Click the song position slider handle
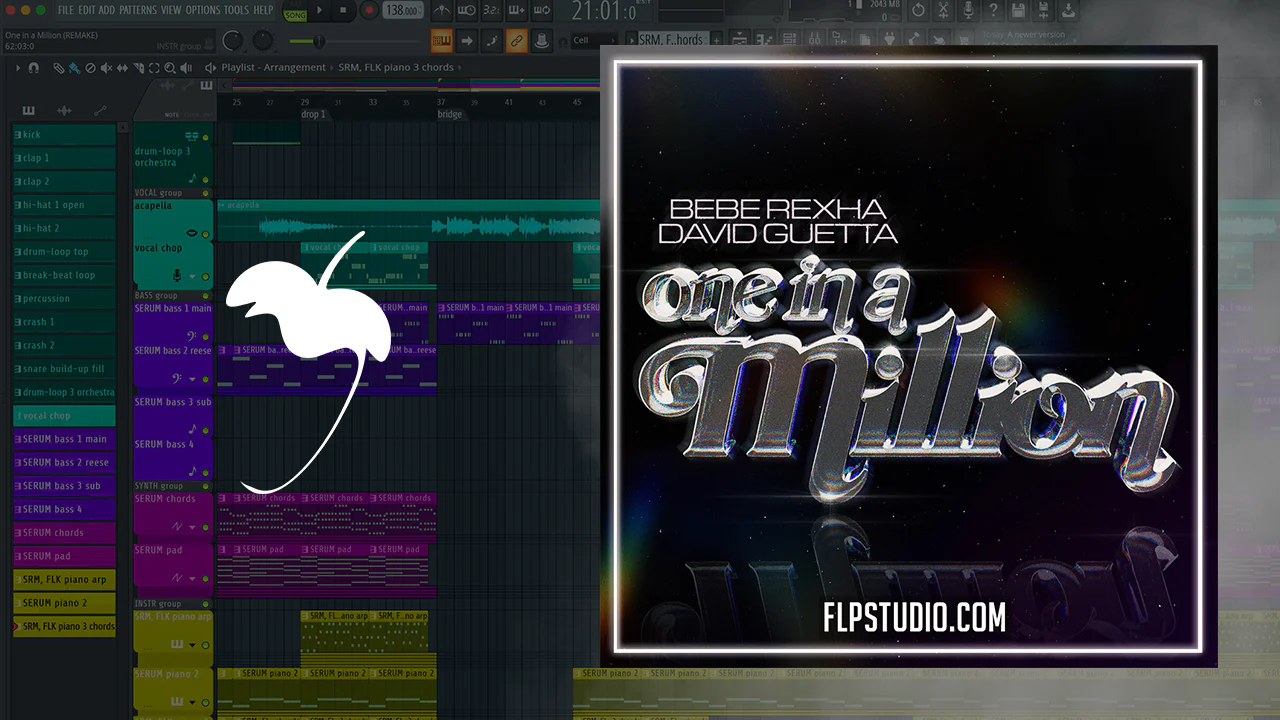The width and height of the screenshot is (1280, 720). 319,41
